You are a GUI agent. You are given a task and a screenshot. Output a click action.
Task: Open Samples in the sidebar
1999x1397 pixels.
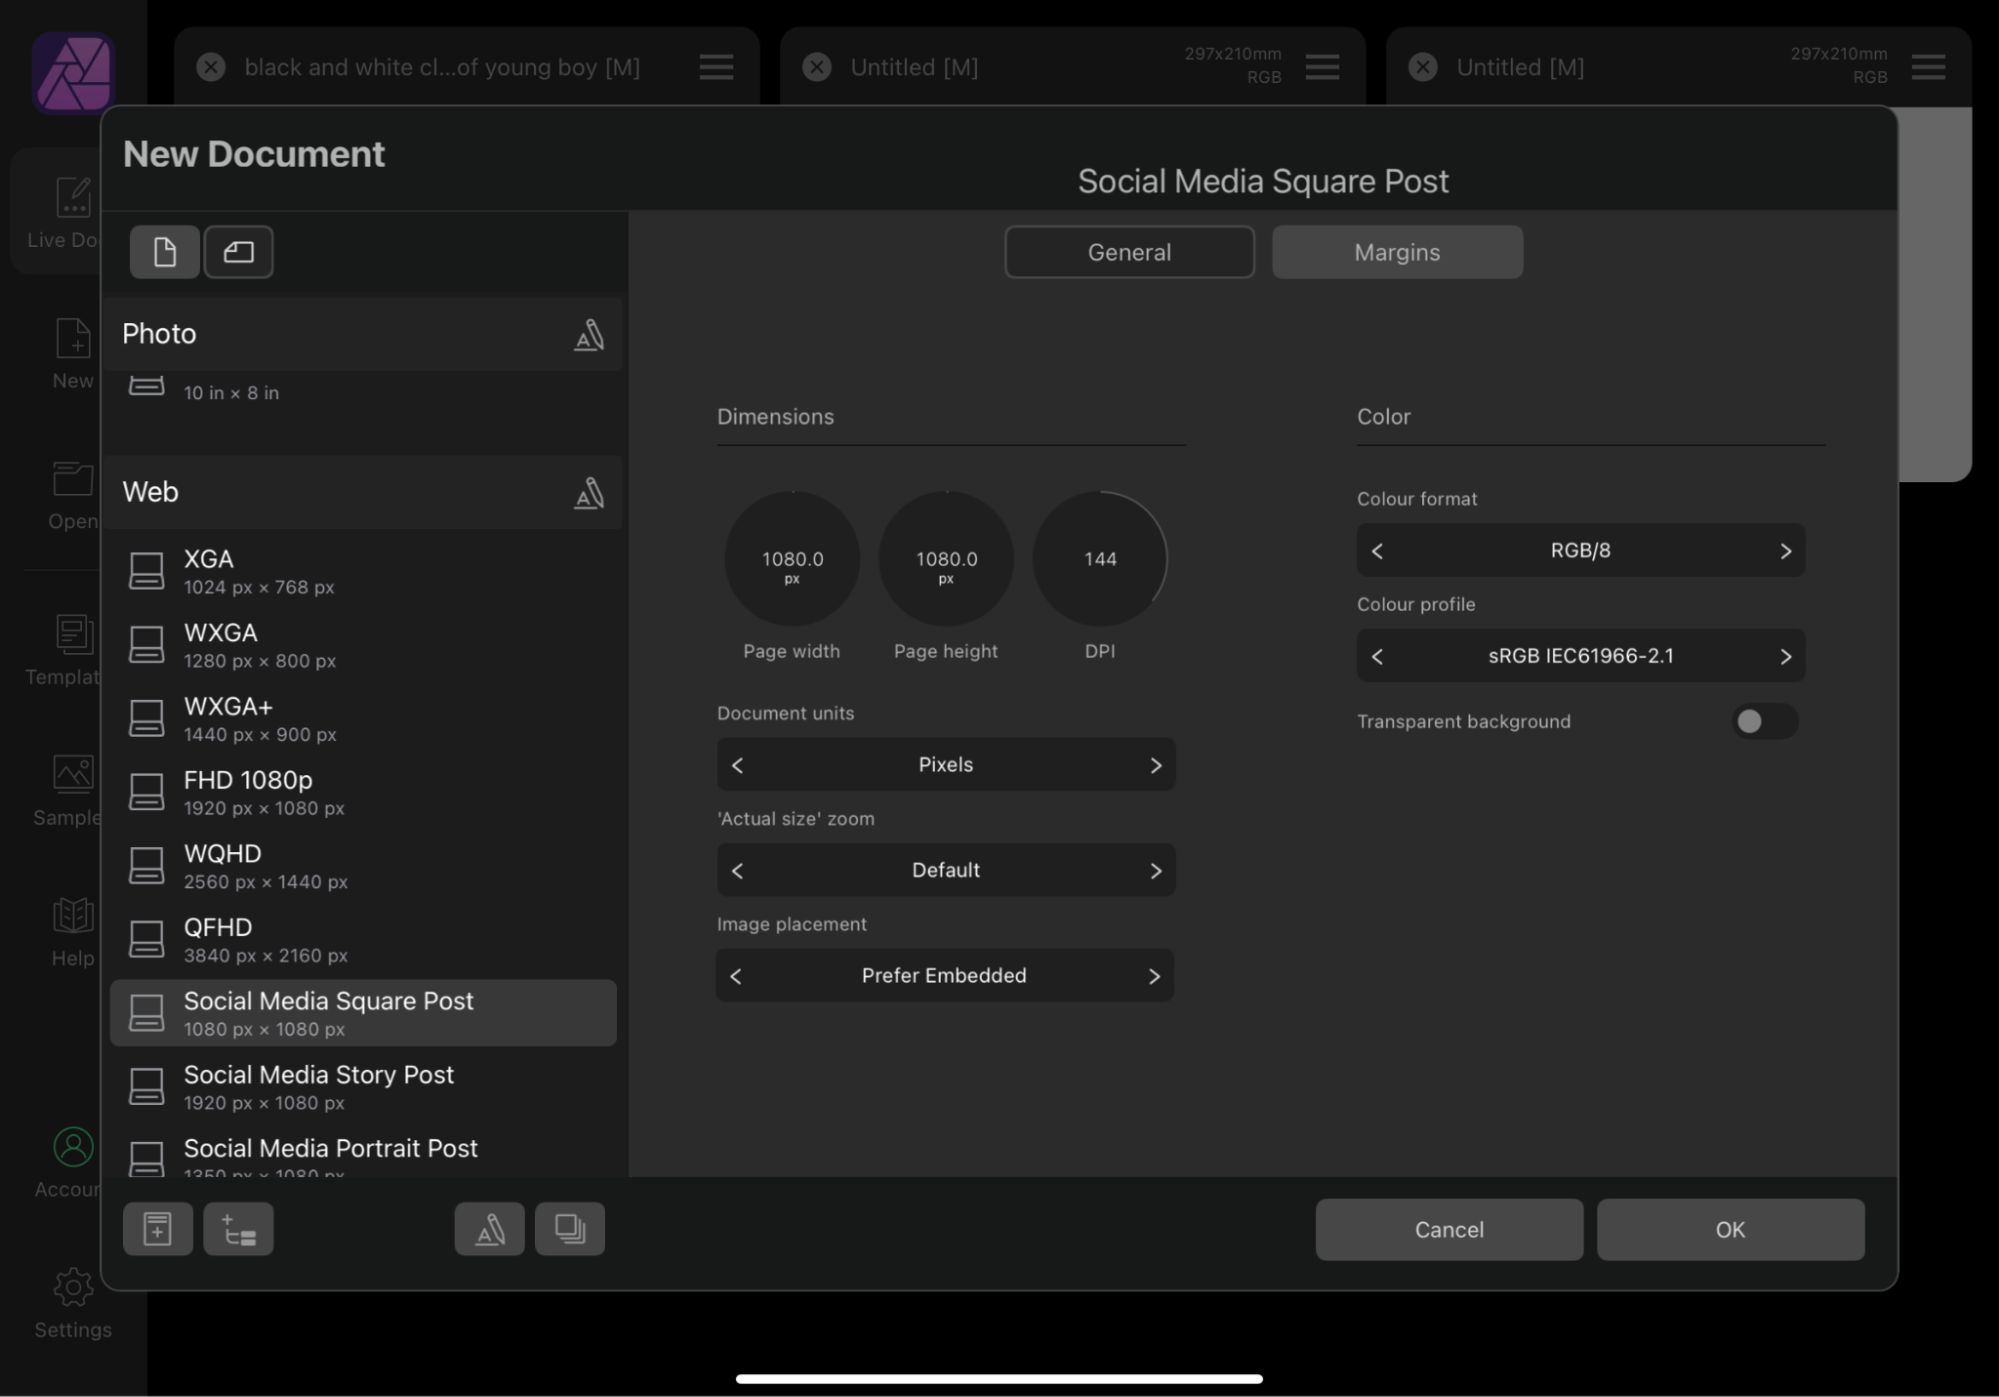pyautogui.click(x=68, y=790)
